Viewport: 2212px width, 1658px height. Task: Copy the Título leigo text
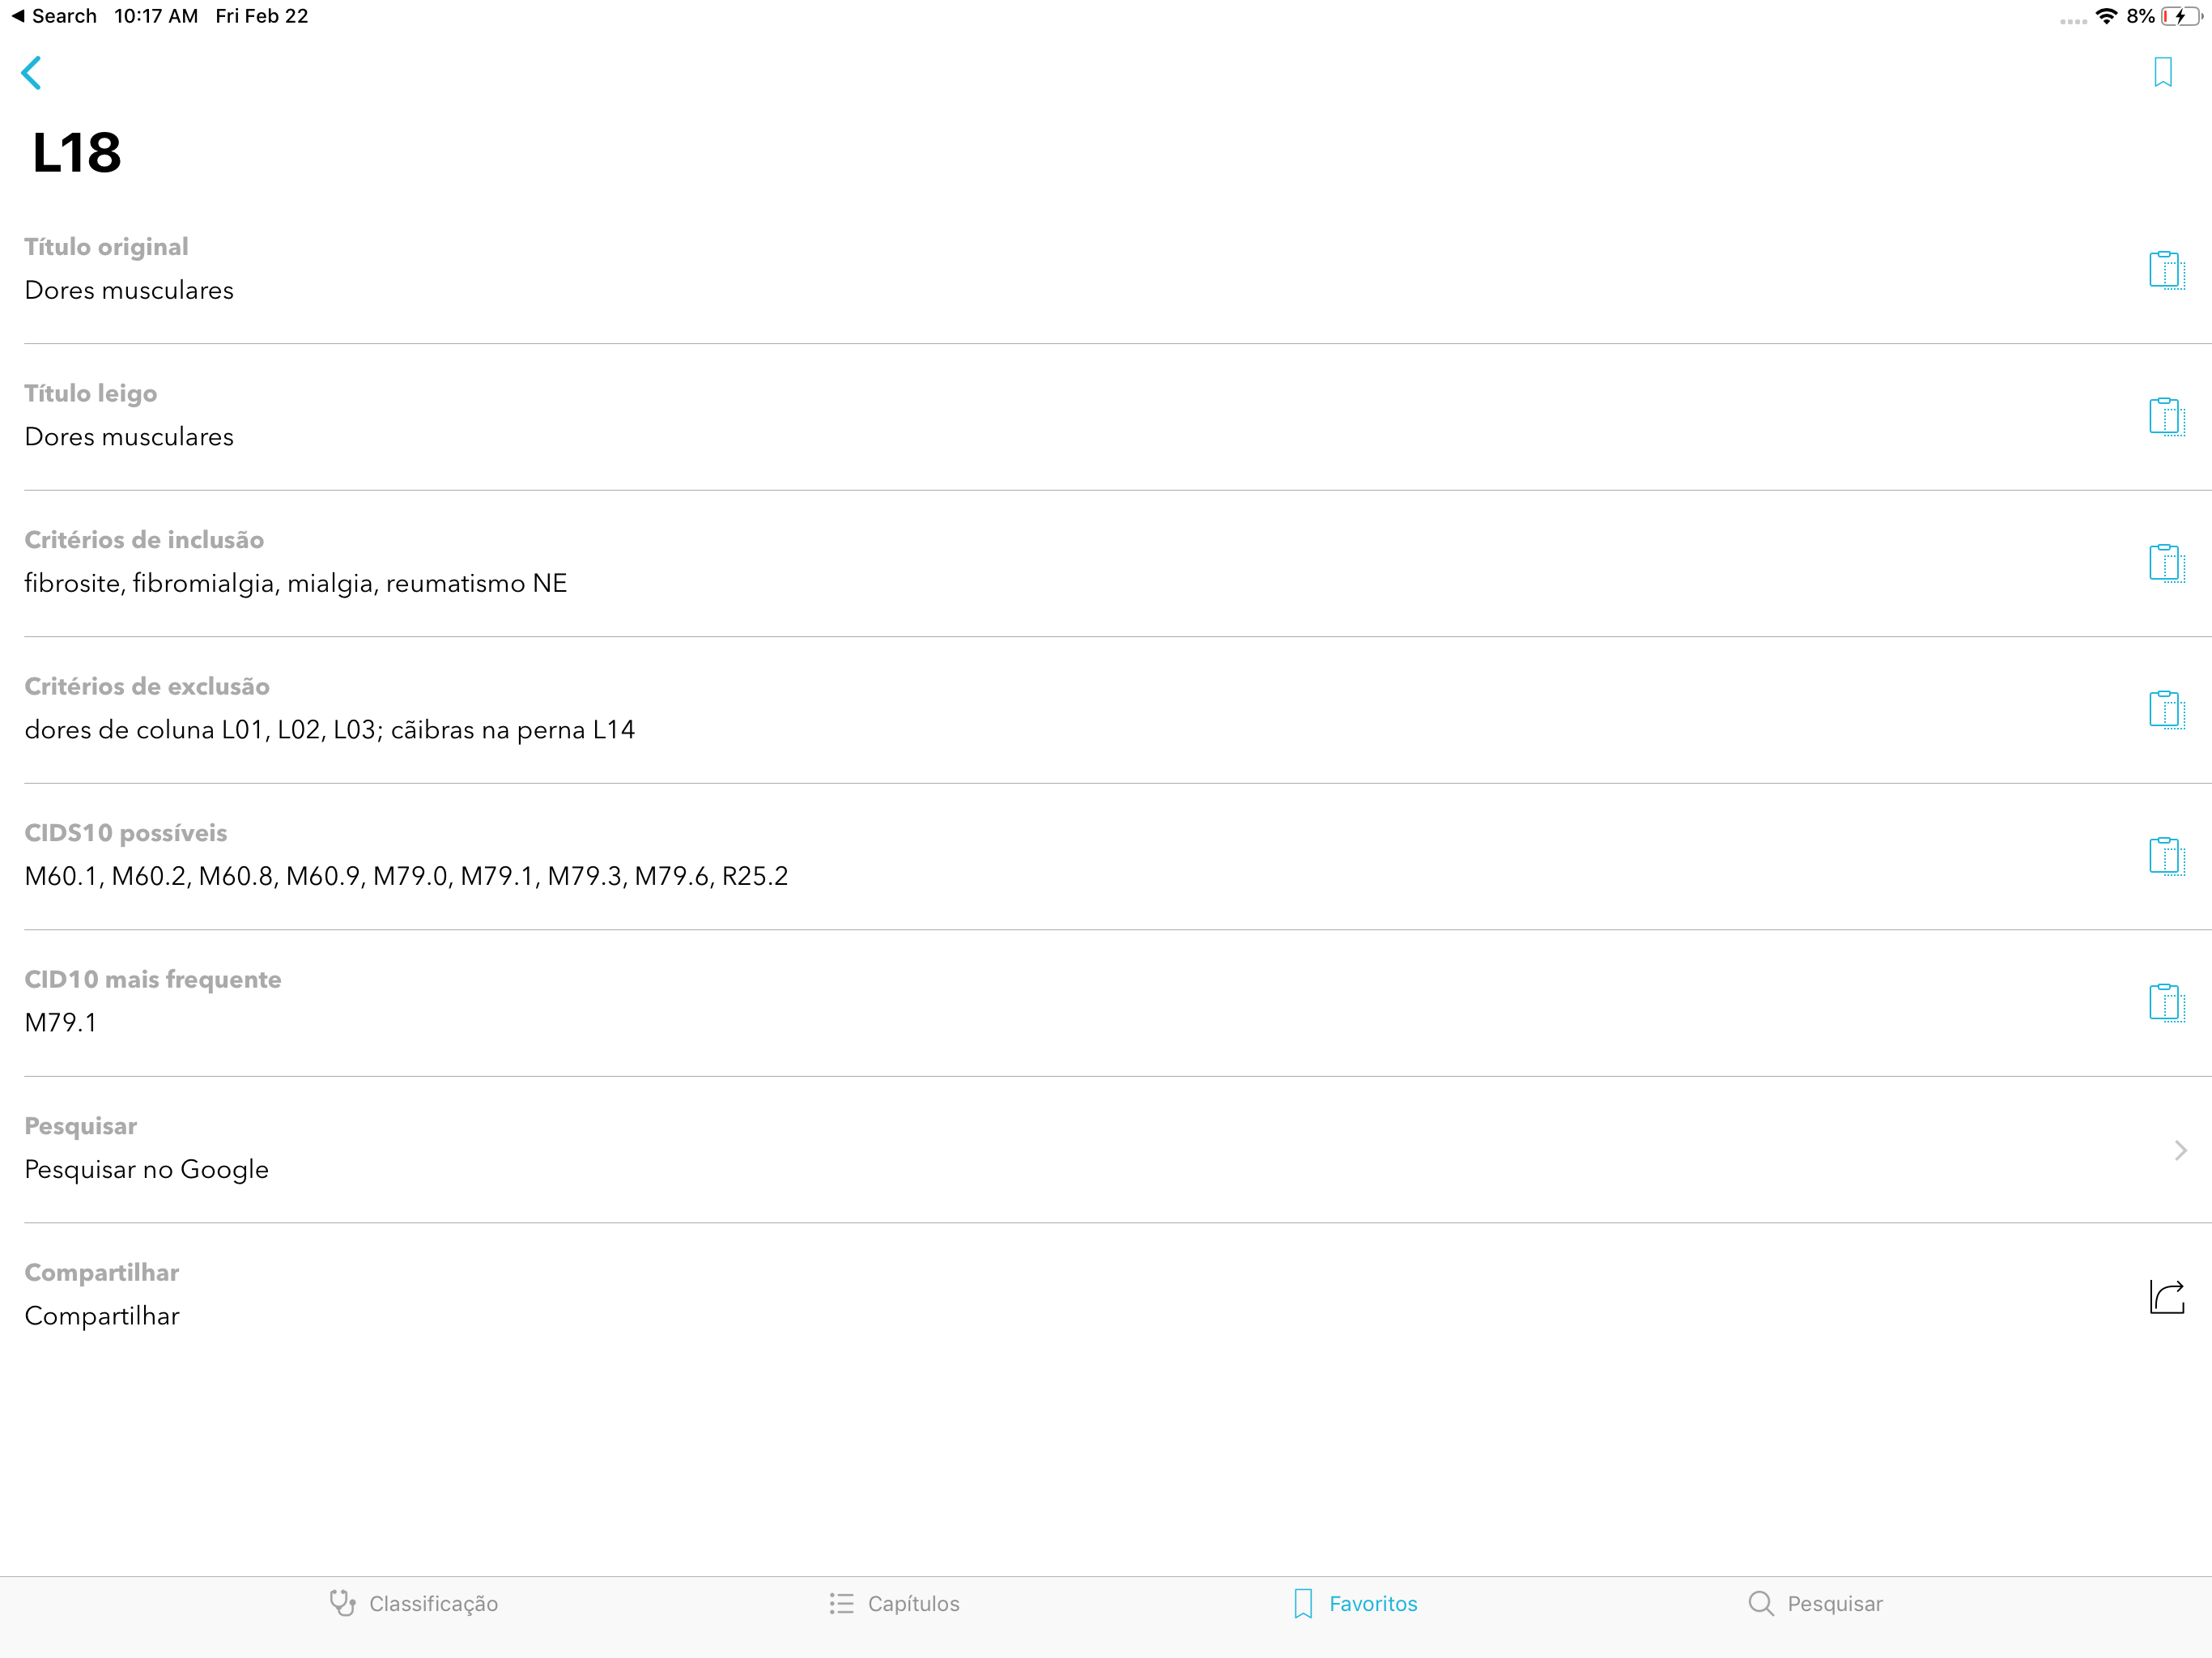tap(2166, 417)
